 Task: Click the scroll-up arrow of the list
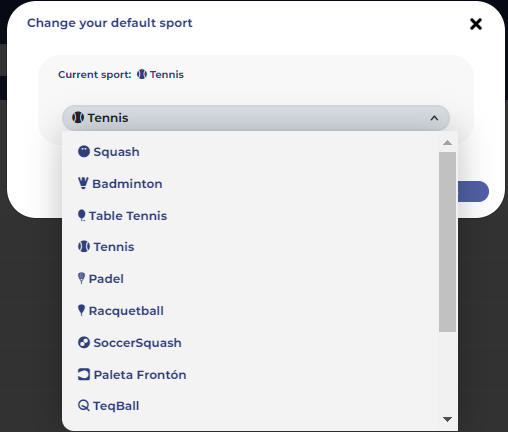[x=447, y=143]
